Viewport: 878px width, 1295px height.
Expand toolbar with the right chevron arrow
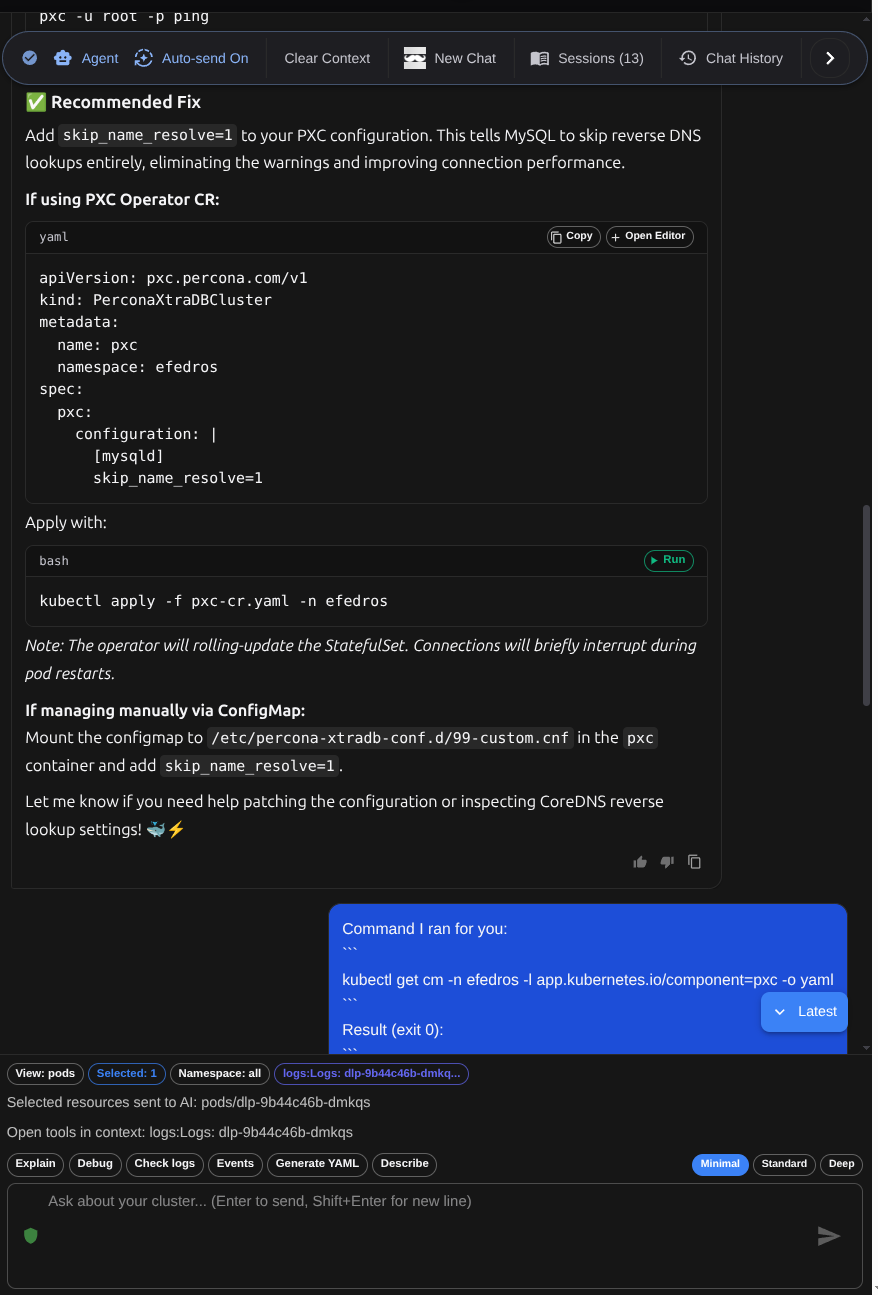point(830,58)
